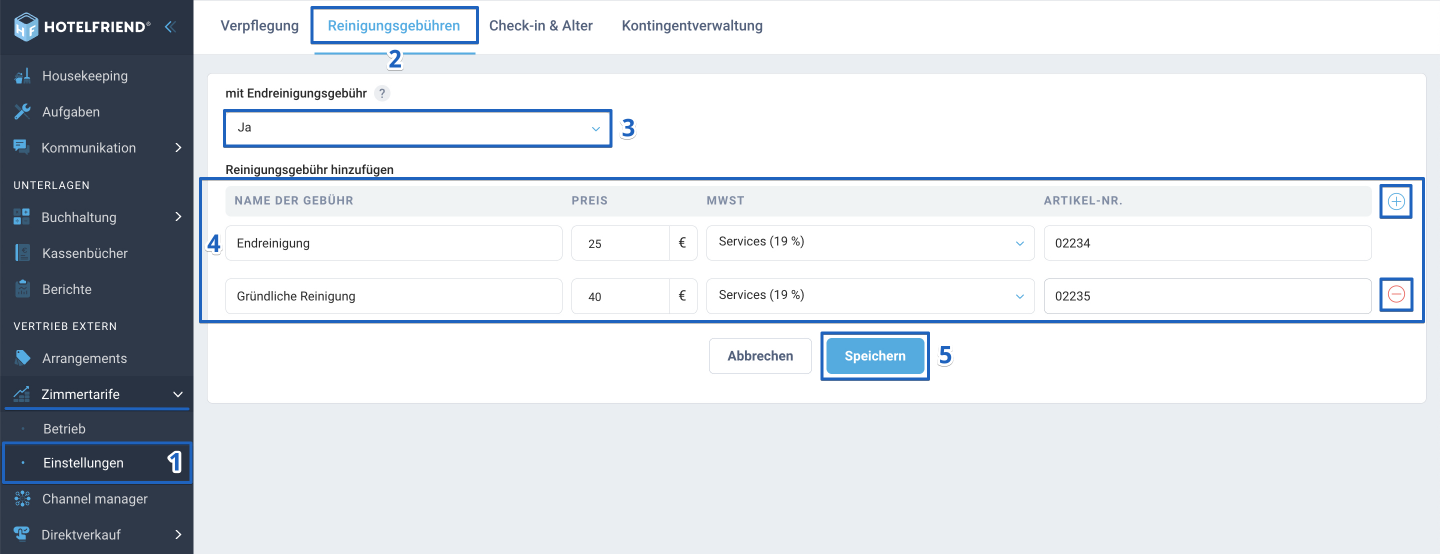The image size is (1440, 554).
Task: Click the 'MwSt' column header
Action: point(726,201)
